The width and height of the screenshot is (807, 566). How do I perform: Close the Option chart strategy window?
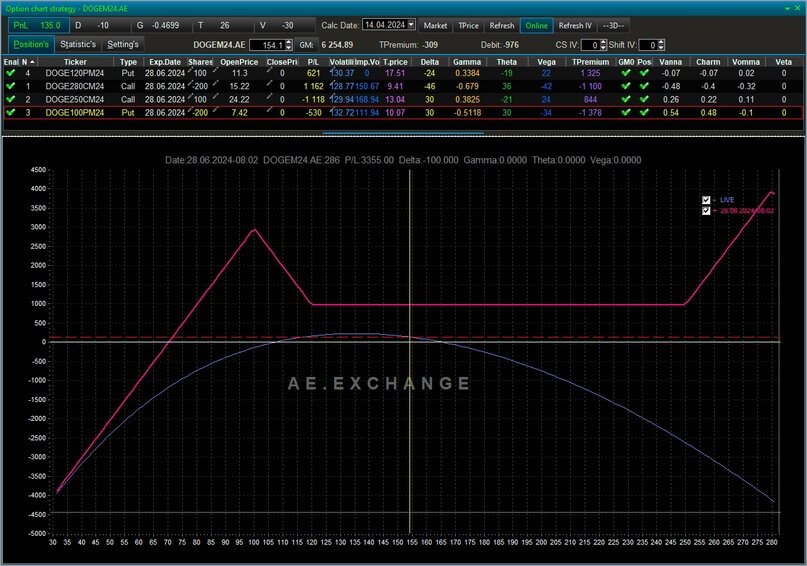coord(798,9)
